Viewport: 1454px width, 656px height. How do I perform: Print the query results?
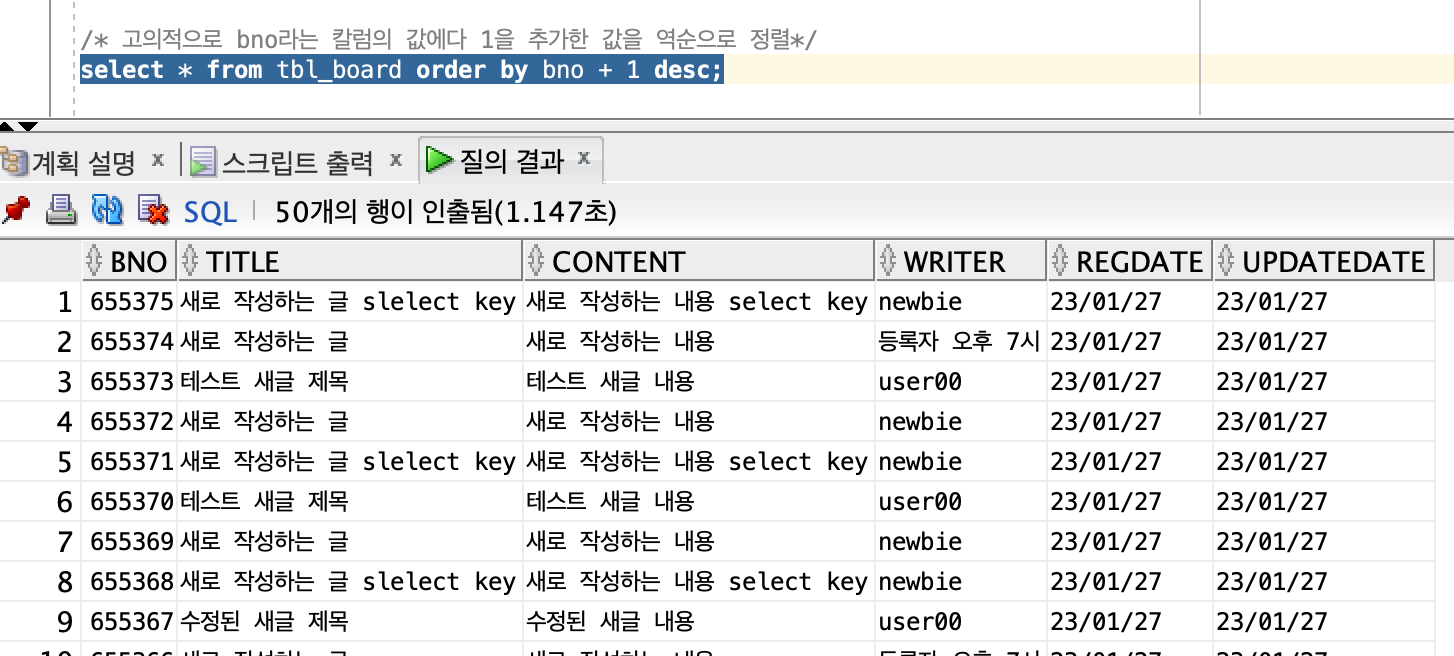click(60, 211)
